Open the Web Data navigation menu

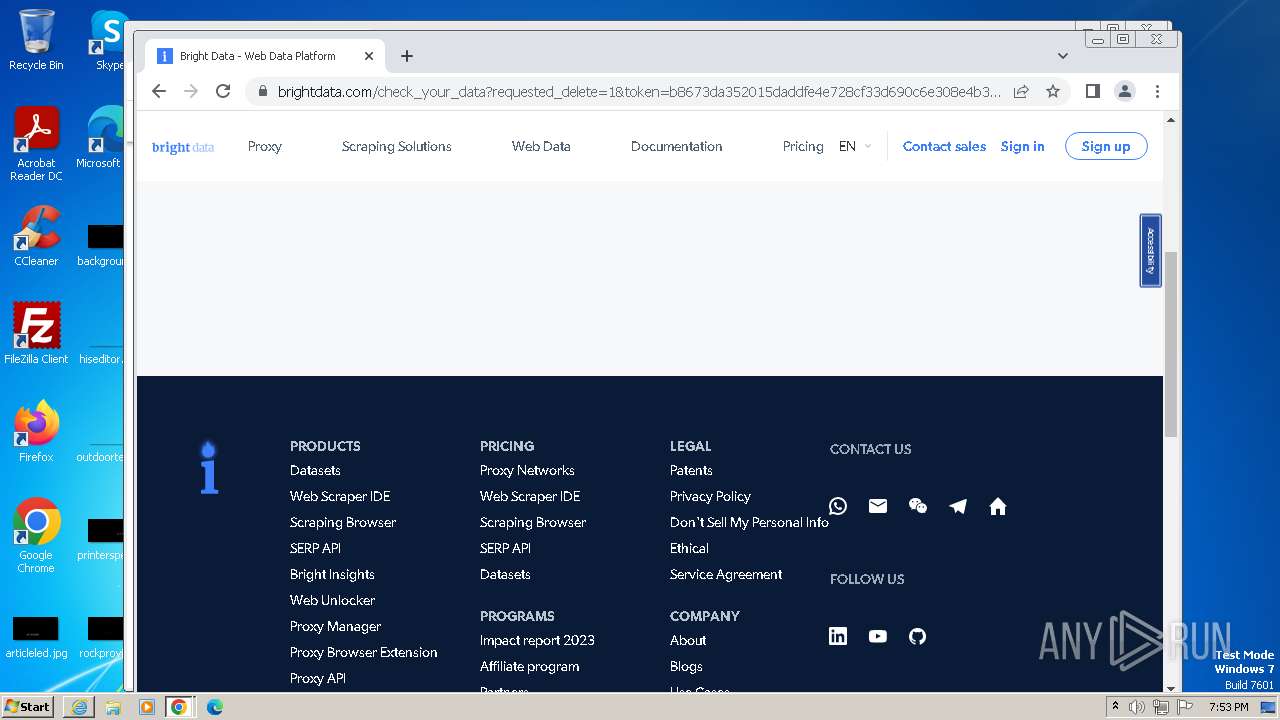(x=541, y=147)
